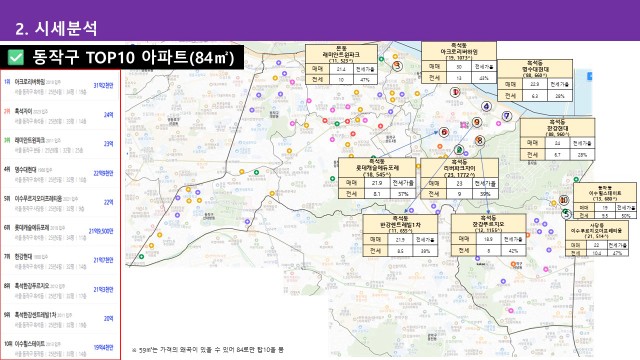Screen dimensions: 640x360
Task: Click the 흑석동 한강센트레빌1차 info box header
Action: point(400,224)
